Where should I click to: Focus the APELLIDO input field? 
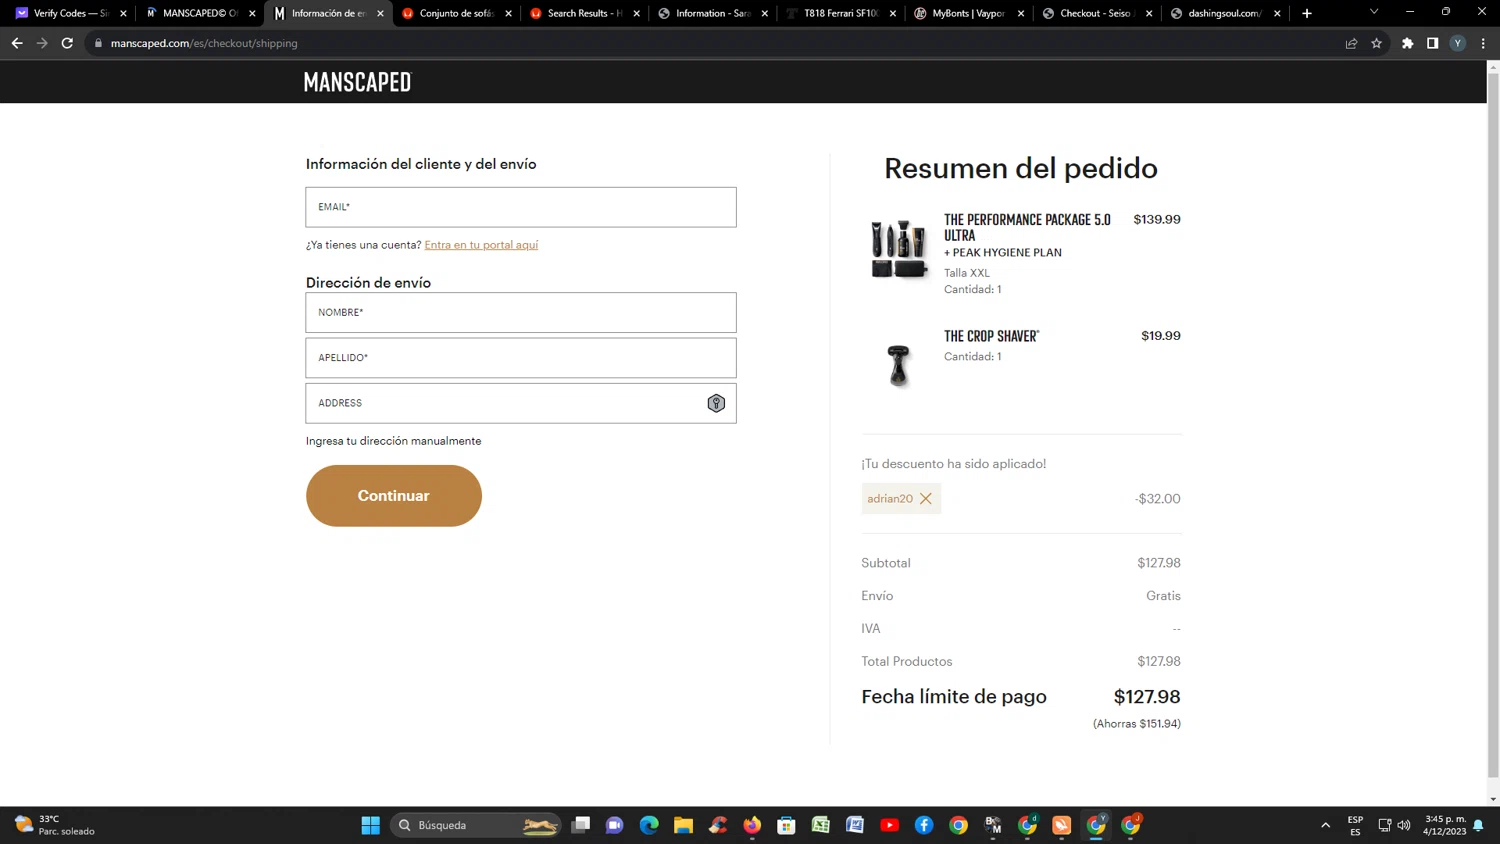tap(521, 358)
